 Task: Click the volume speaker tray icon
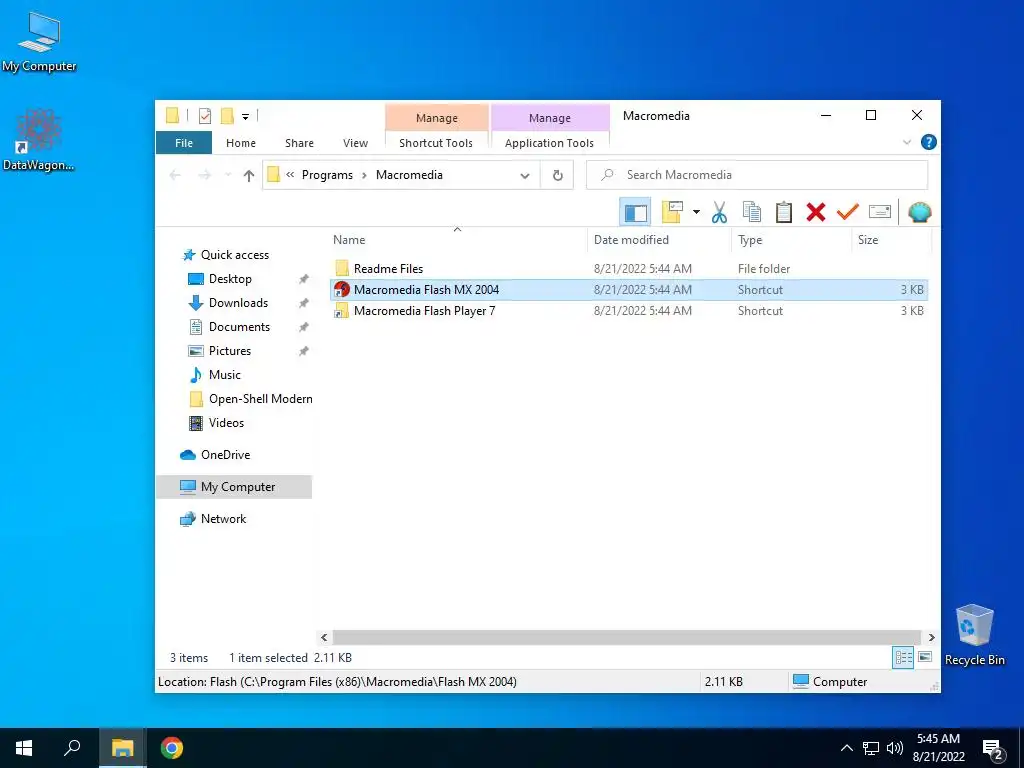[x=895, y=748]
